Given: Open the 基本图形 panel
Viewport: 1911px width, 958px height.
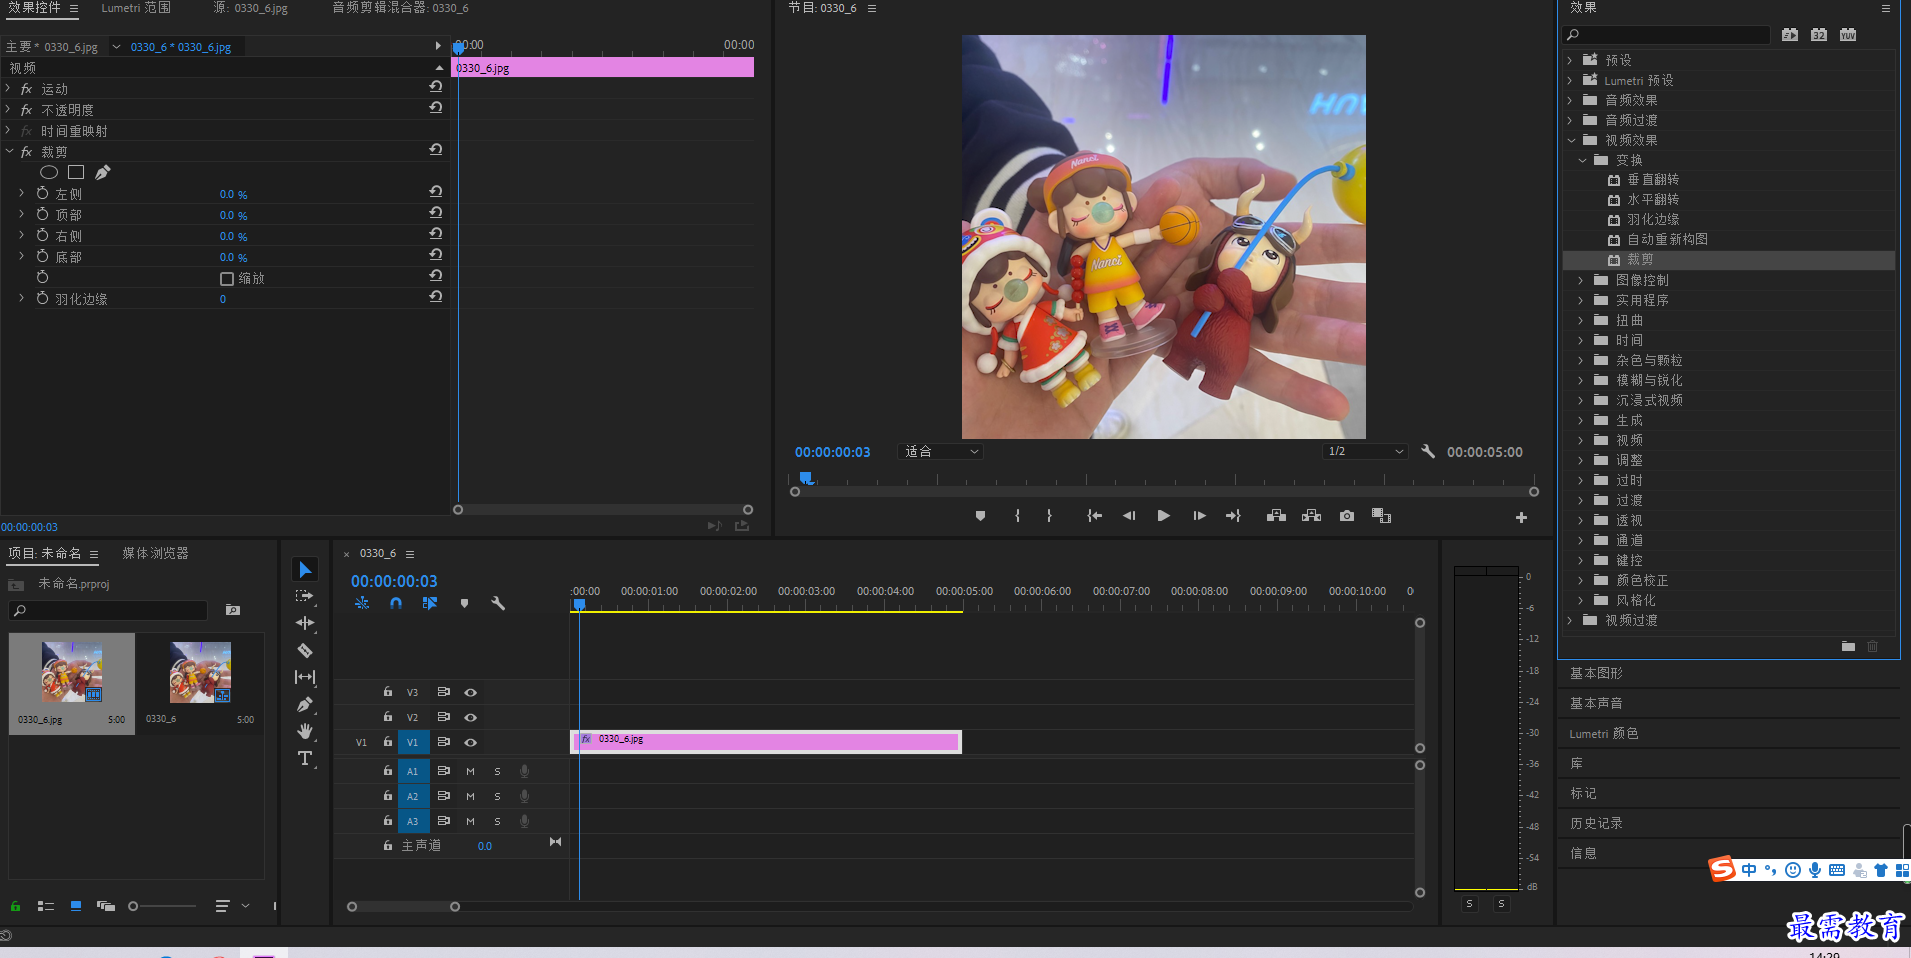Looking at the screenshot, I should tap(1596, 674).
